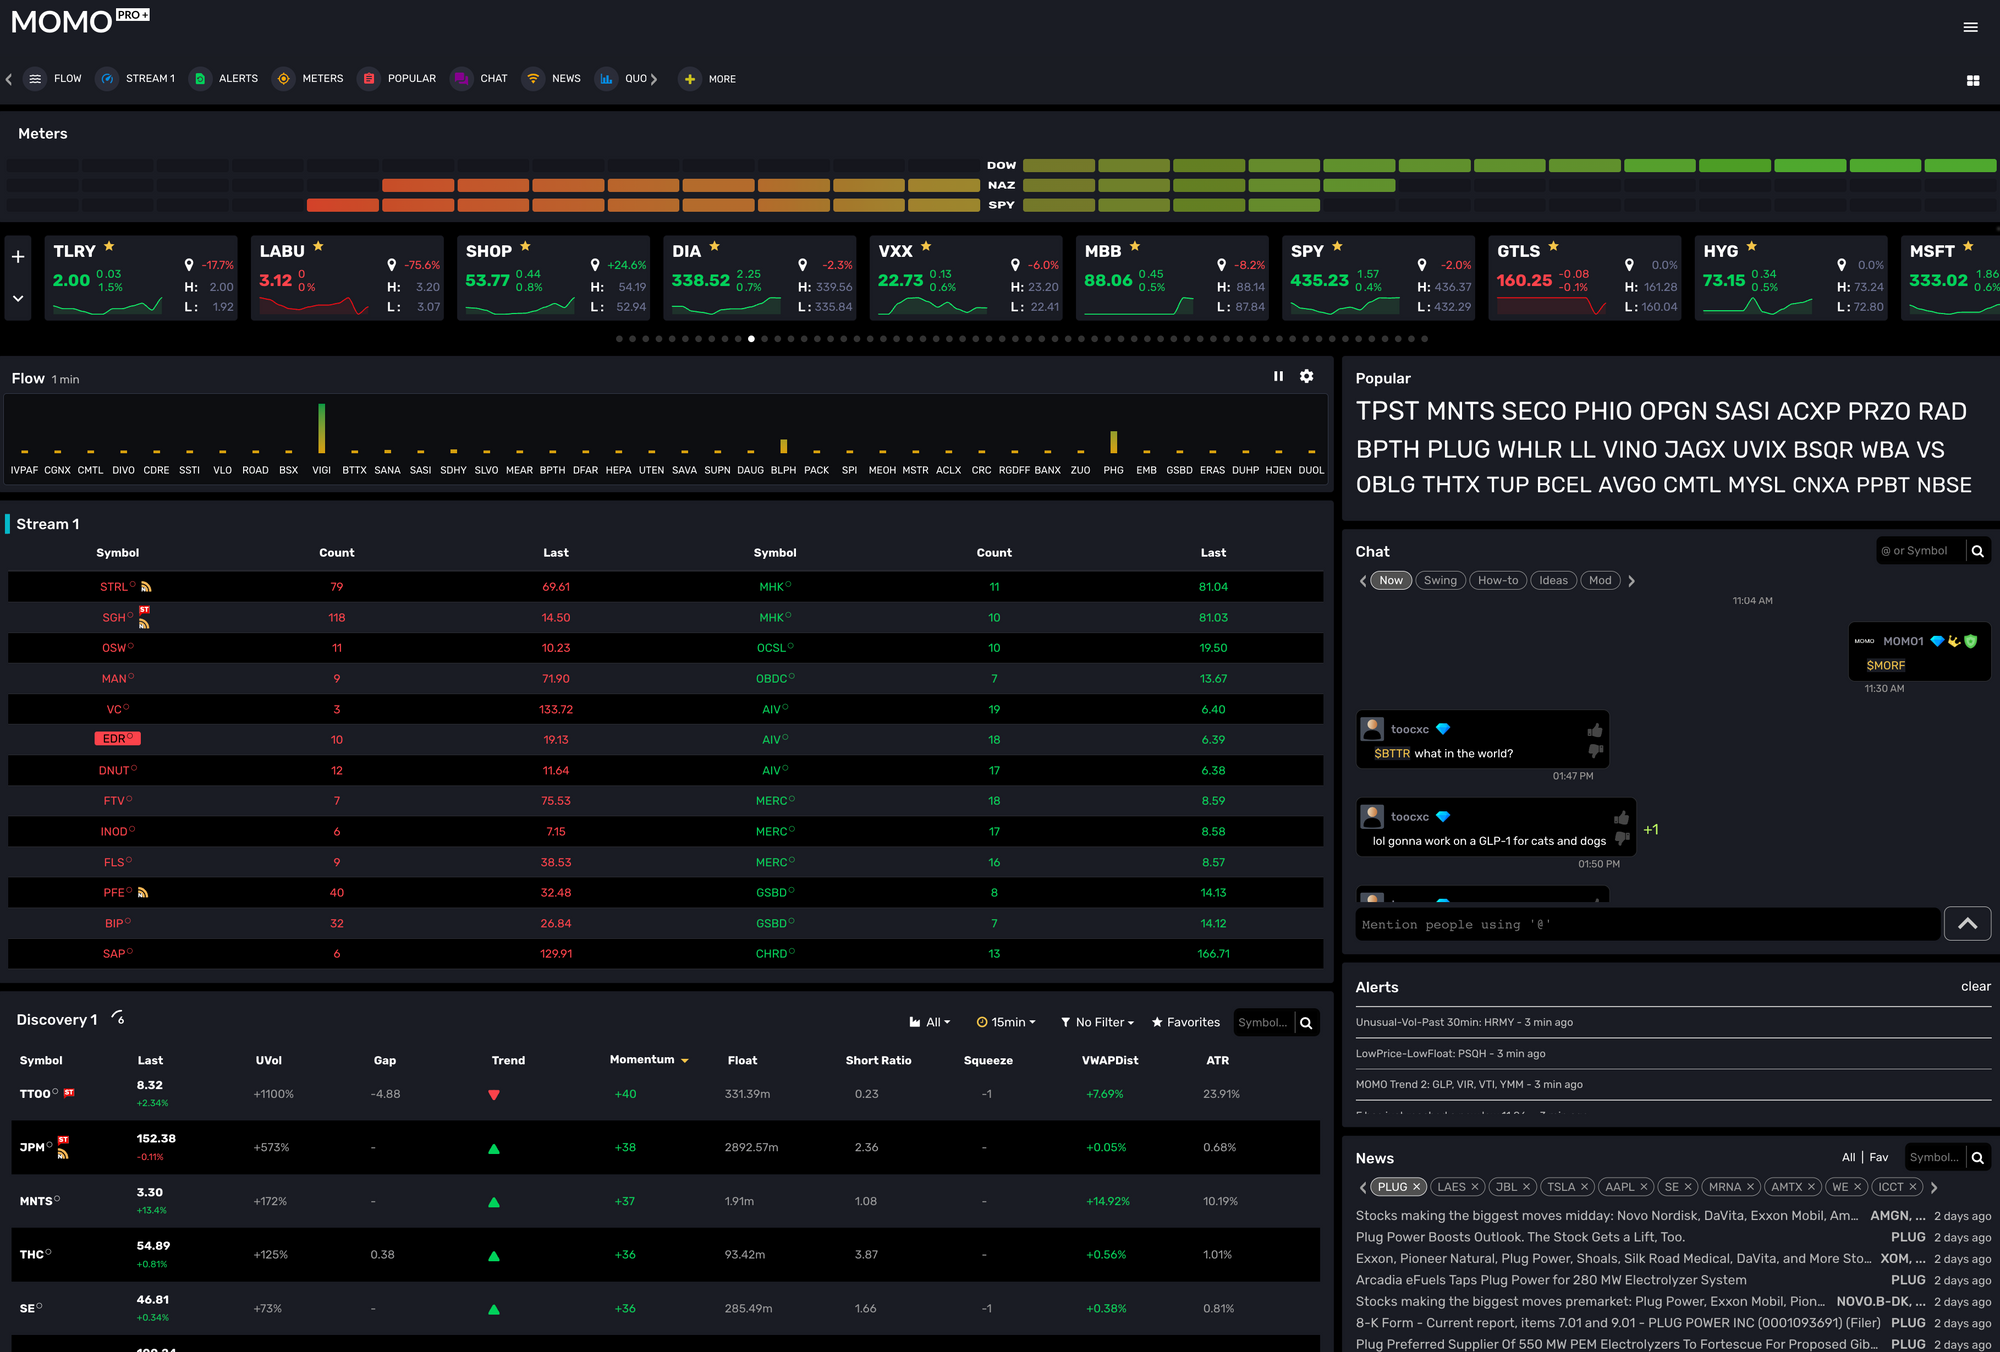Toggle Favorites filter in Discovery
2000x1352 pixels.
tap(1185, 1022)
